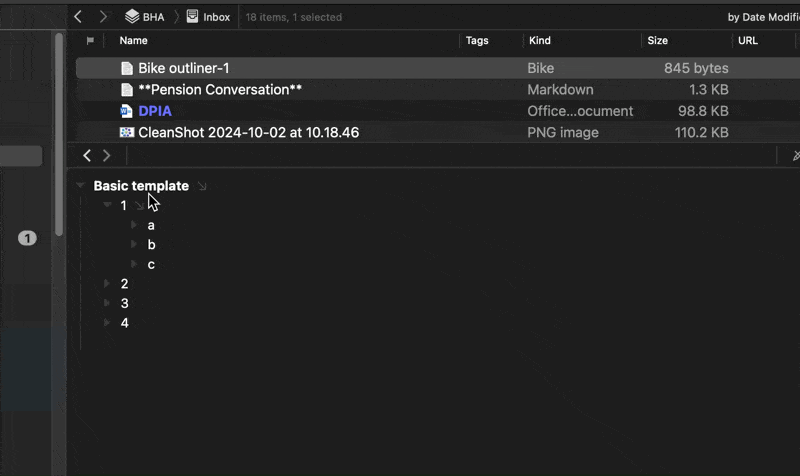
Task: Sort list by Name column
Action: click(x=134, y=40)
